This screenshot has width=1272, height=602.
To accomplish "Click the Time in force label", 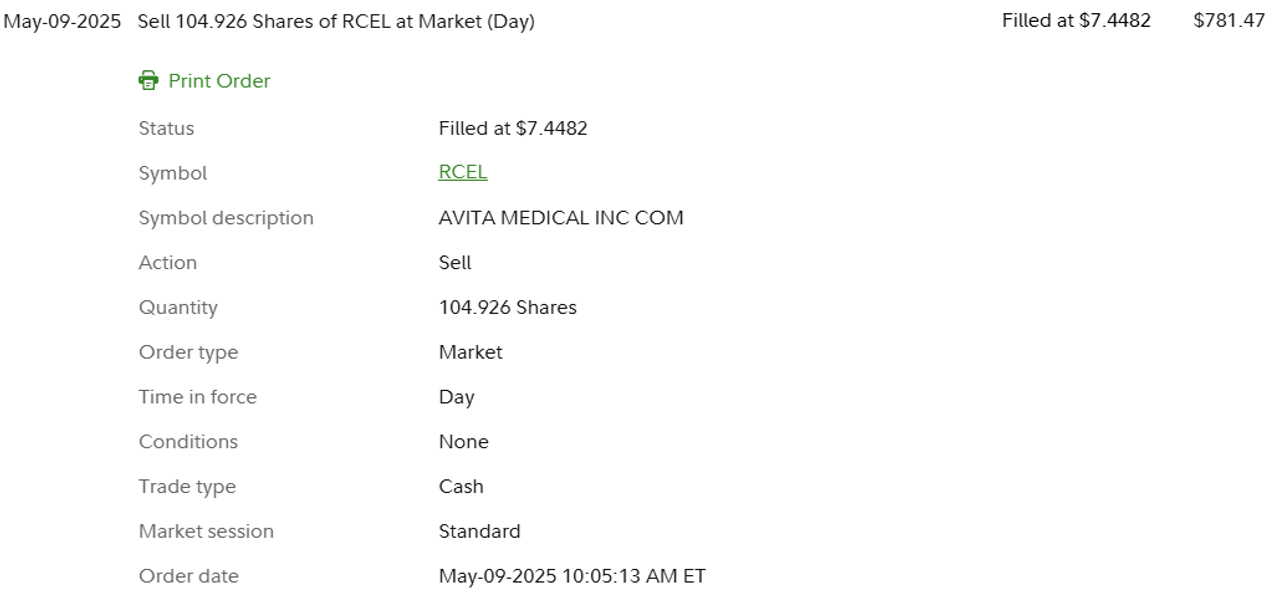I will [197, 397].
